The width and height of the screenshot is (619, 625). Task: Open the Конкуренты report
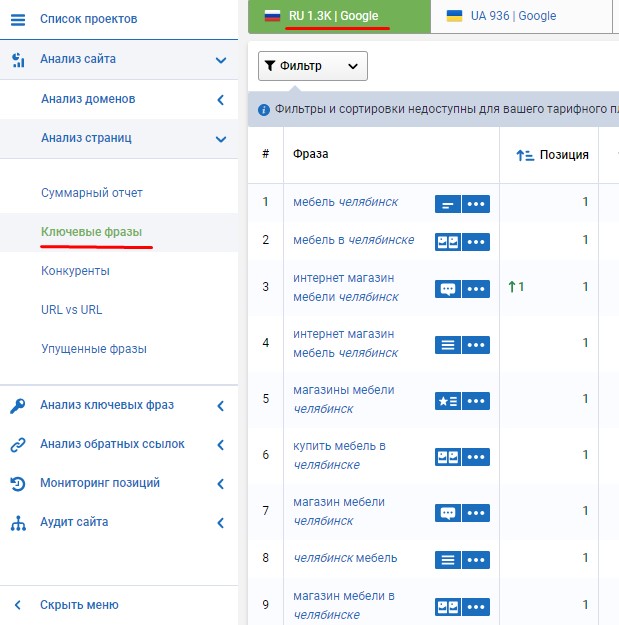[76, 270]
